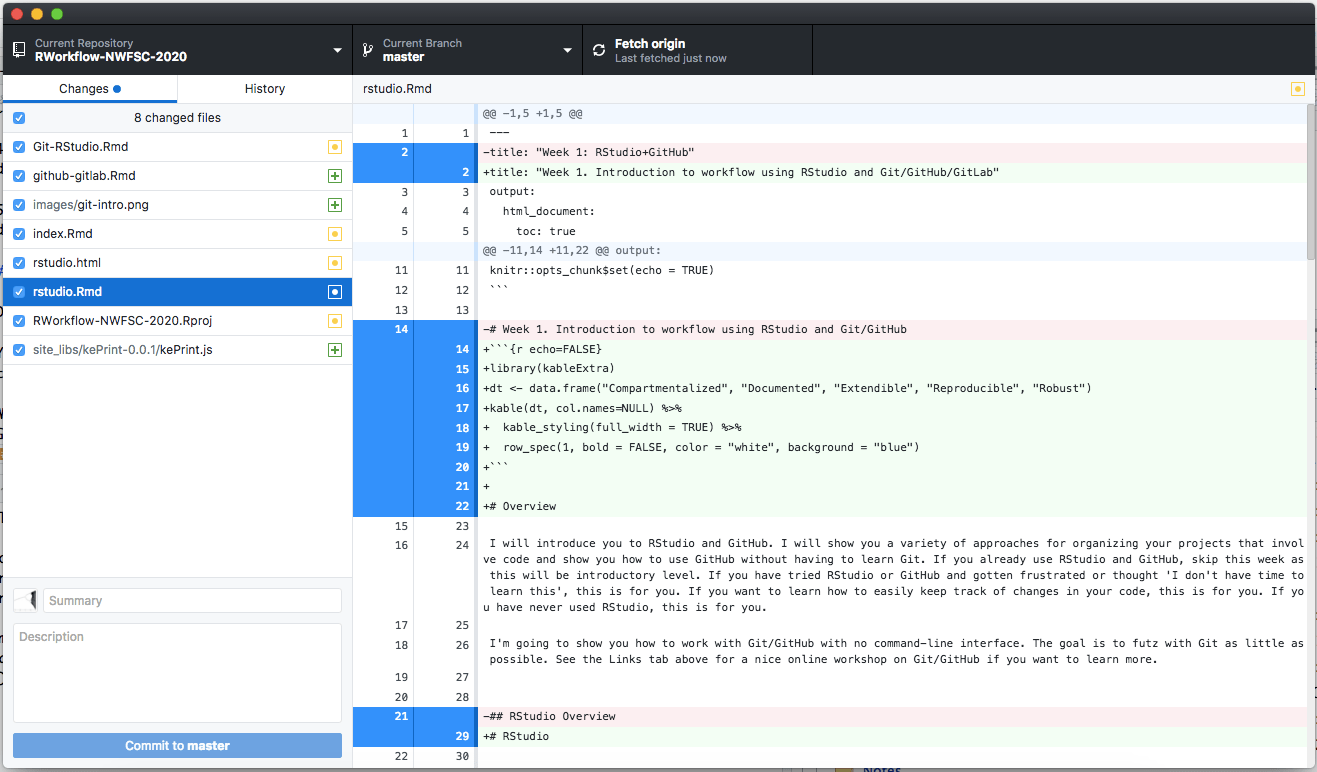
Task: Click the rstudio.Rmd diff header file name
Action: click(397, 89)
